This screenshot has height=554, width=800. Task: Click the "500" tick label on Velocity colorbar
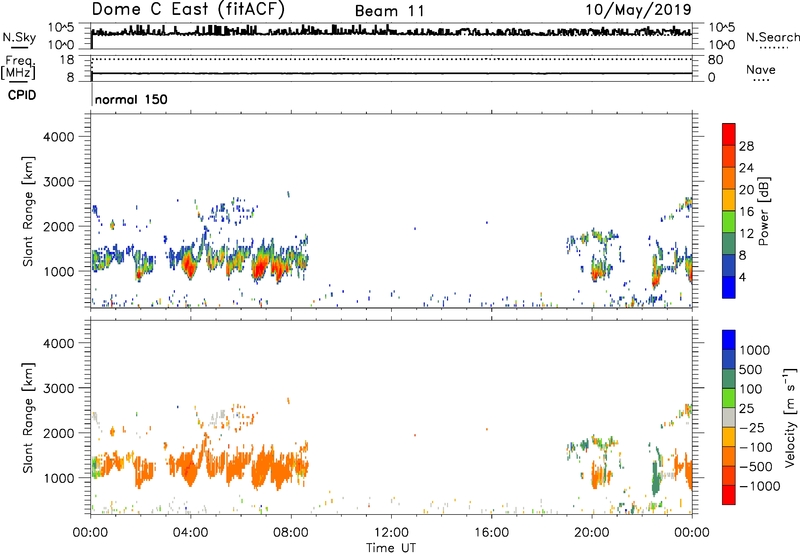(751, 369)
